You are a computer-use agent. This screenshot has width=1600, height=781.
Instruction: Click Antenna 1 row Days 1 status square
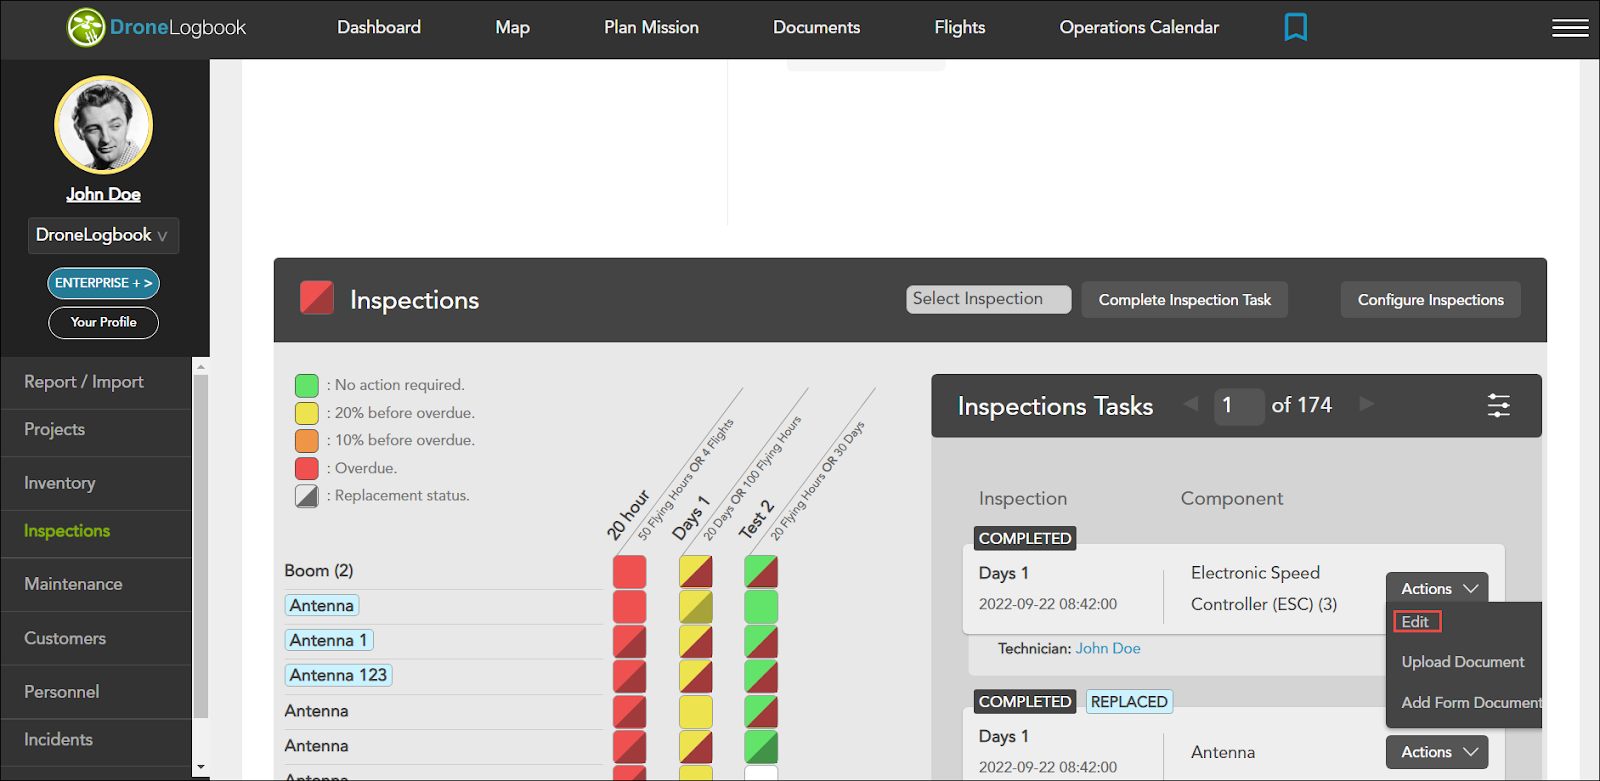pyautogui.click(x=695, y=641)
